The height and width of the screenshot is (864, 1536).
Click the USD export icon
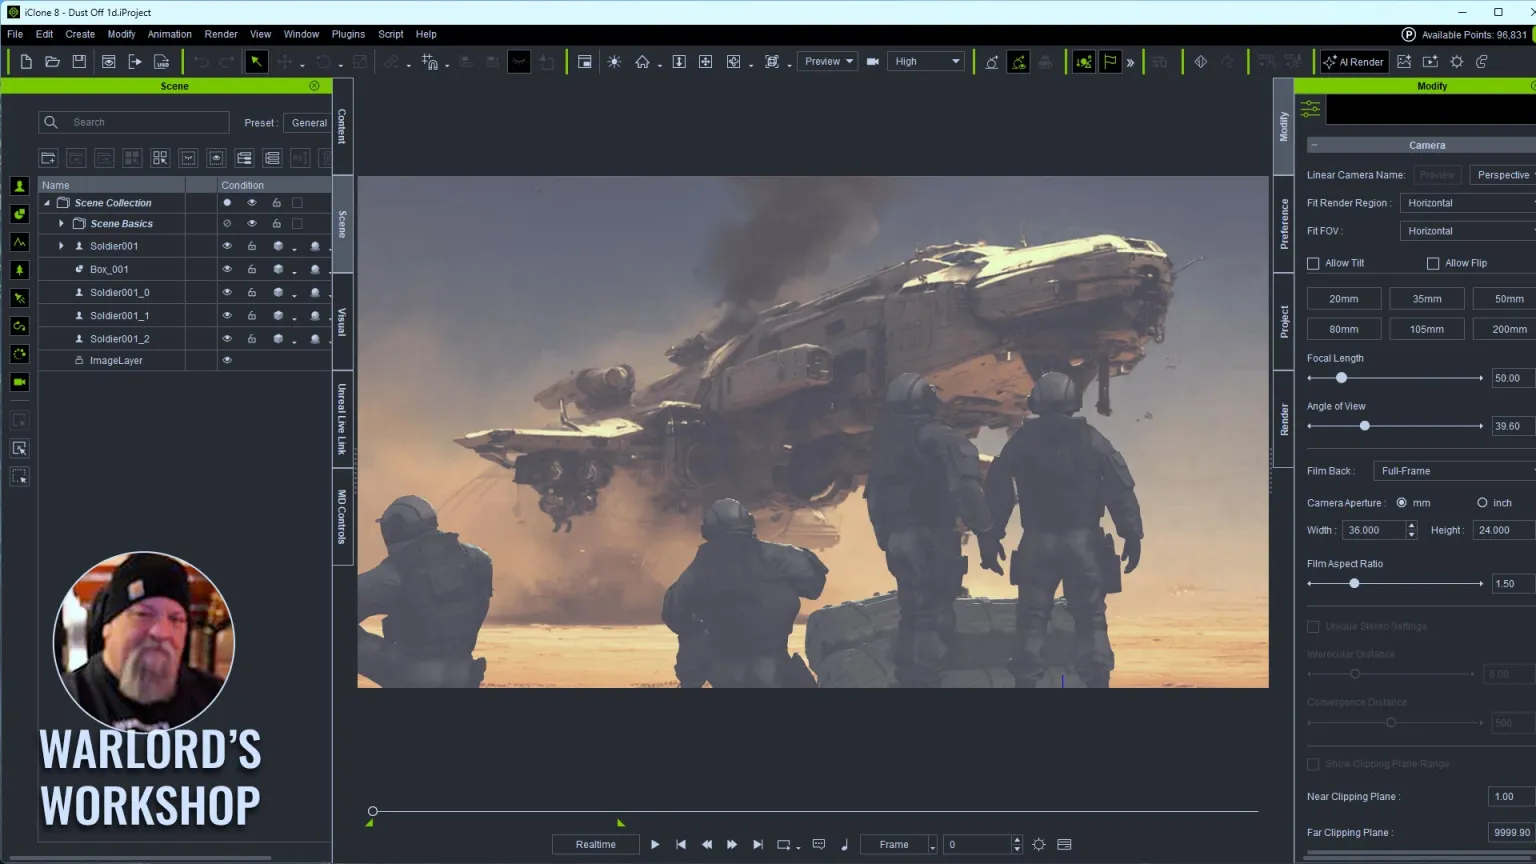(x=161, y=62)
